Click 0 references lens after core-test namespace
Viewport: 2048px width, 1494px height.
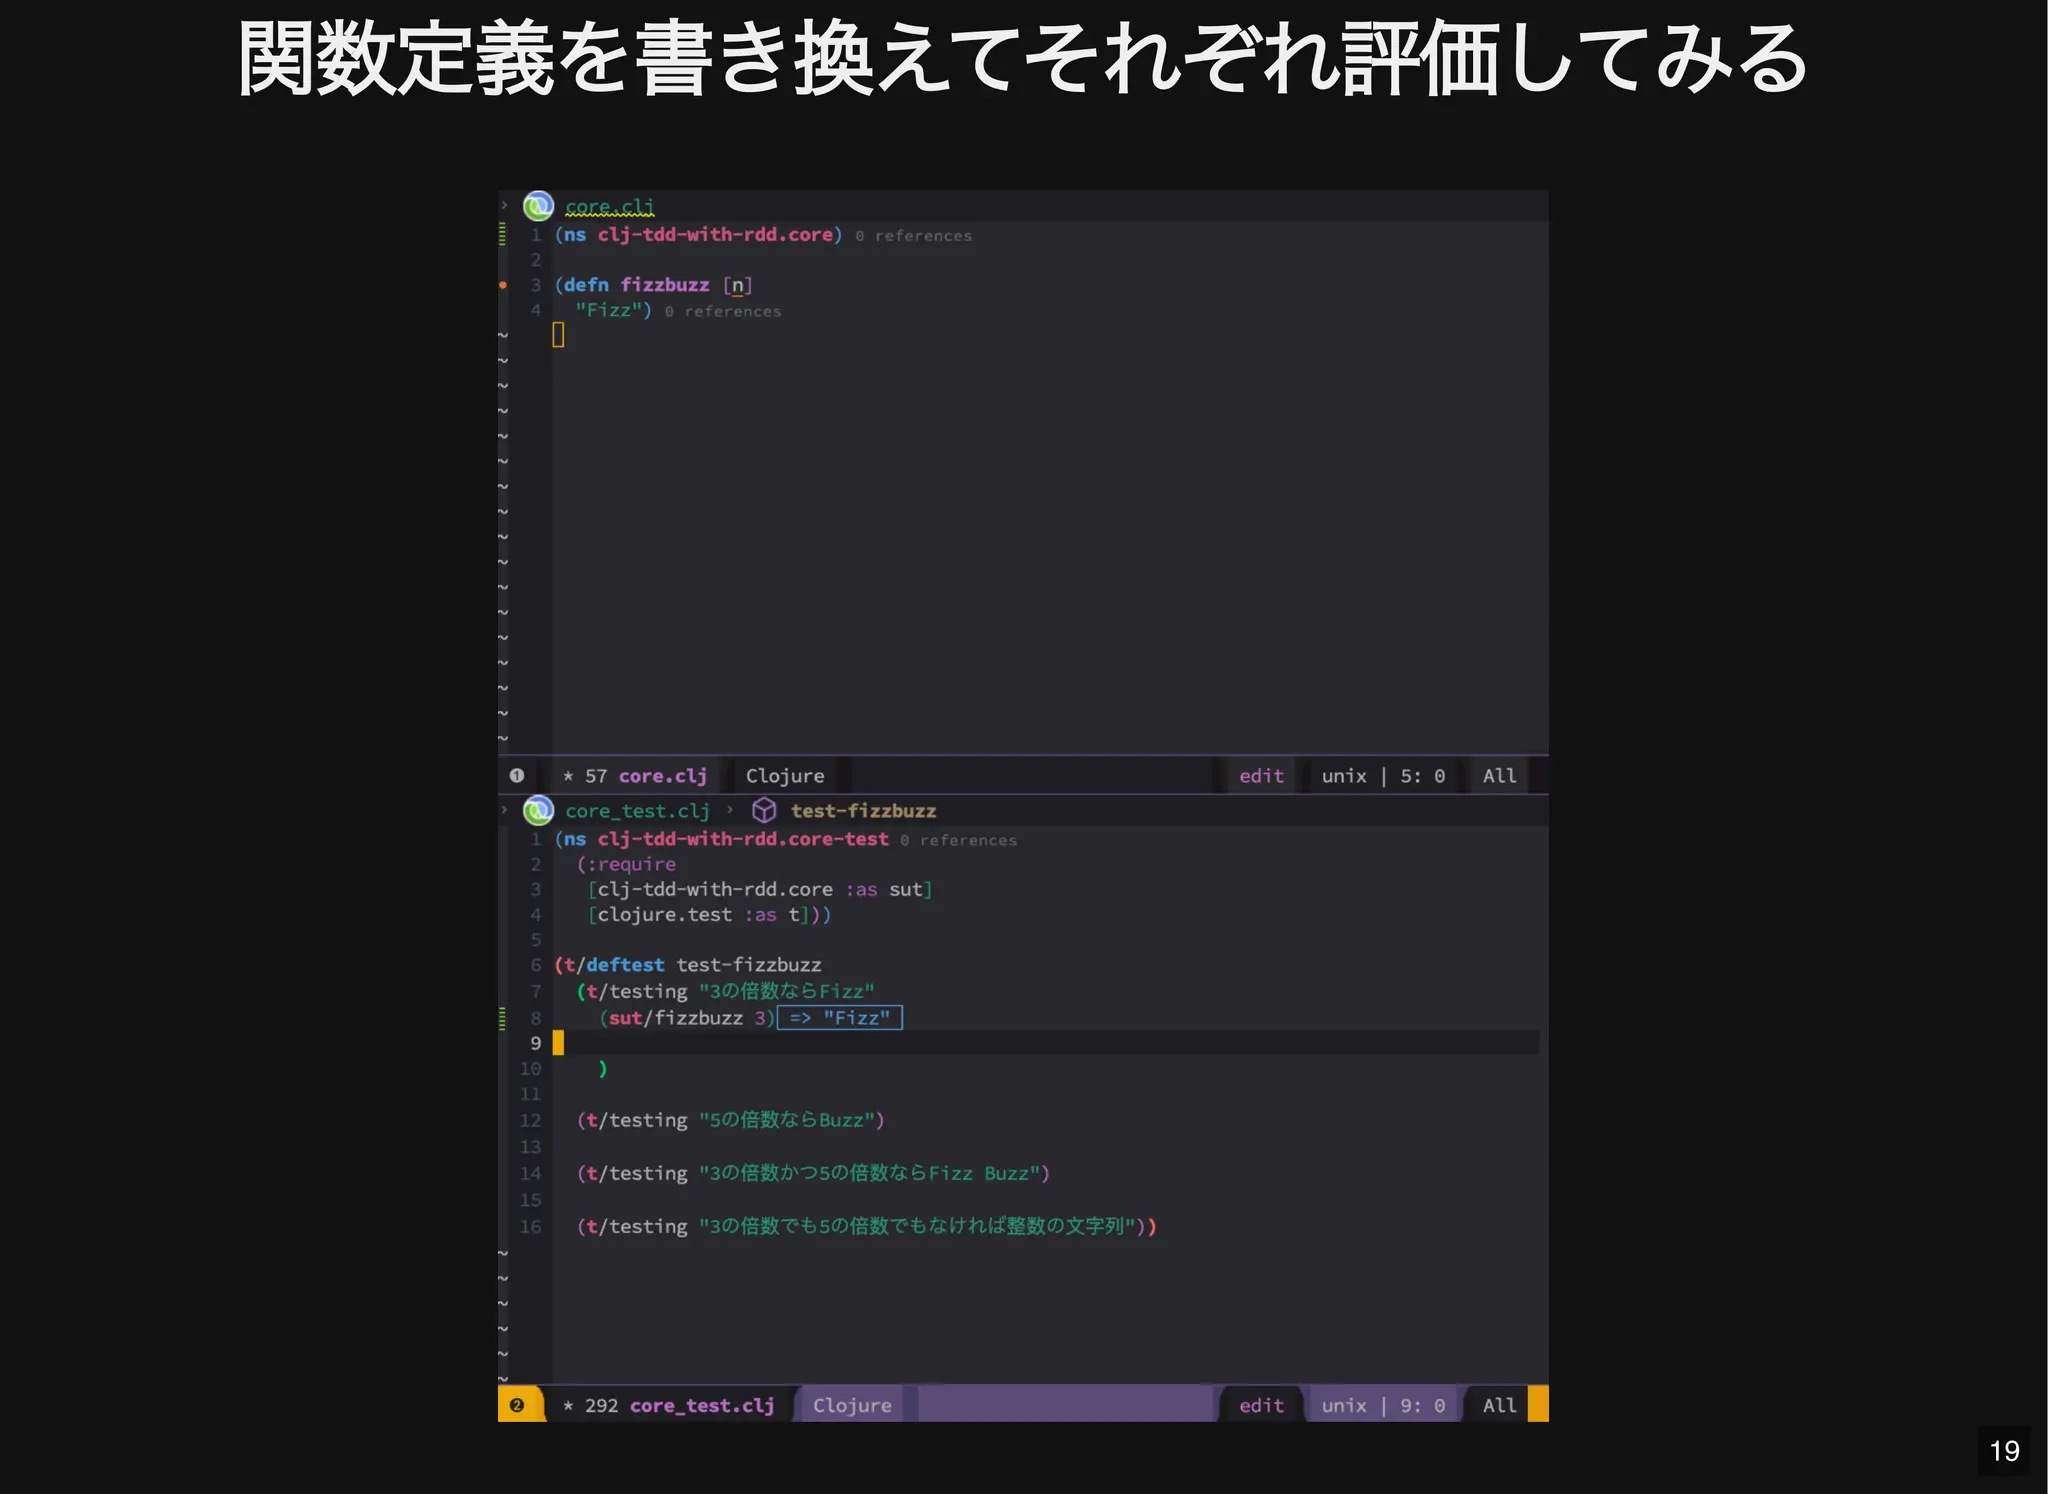(x=958, y=841)
